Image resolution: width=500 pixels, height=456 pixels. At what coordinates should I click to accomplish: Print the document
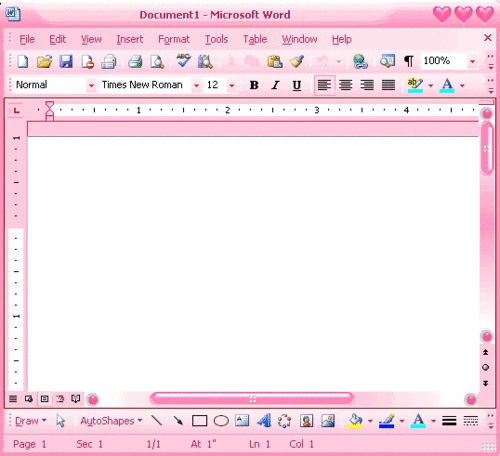click(135, 62)
